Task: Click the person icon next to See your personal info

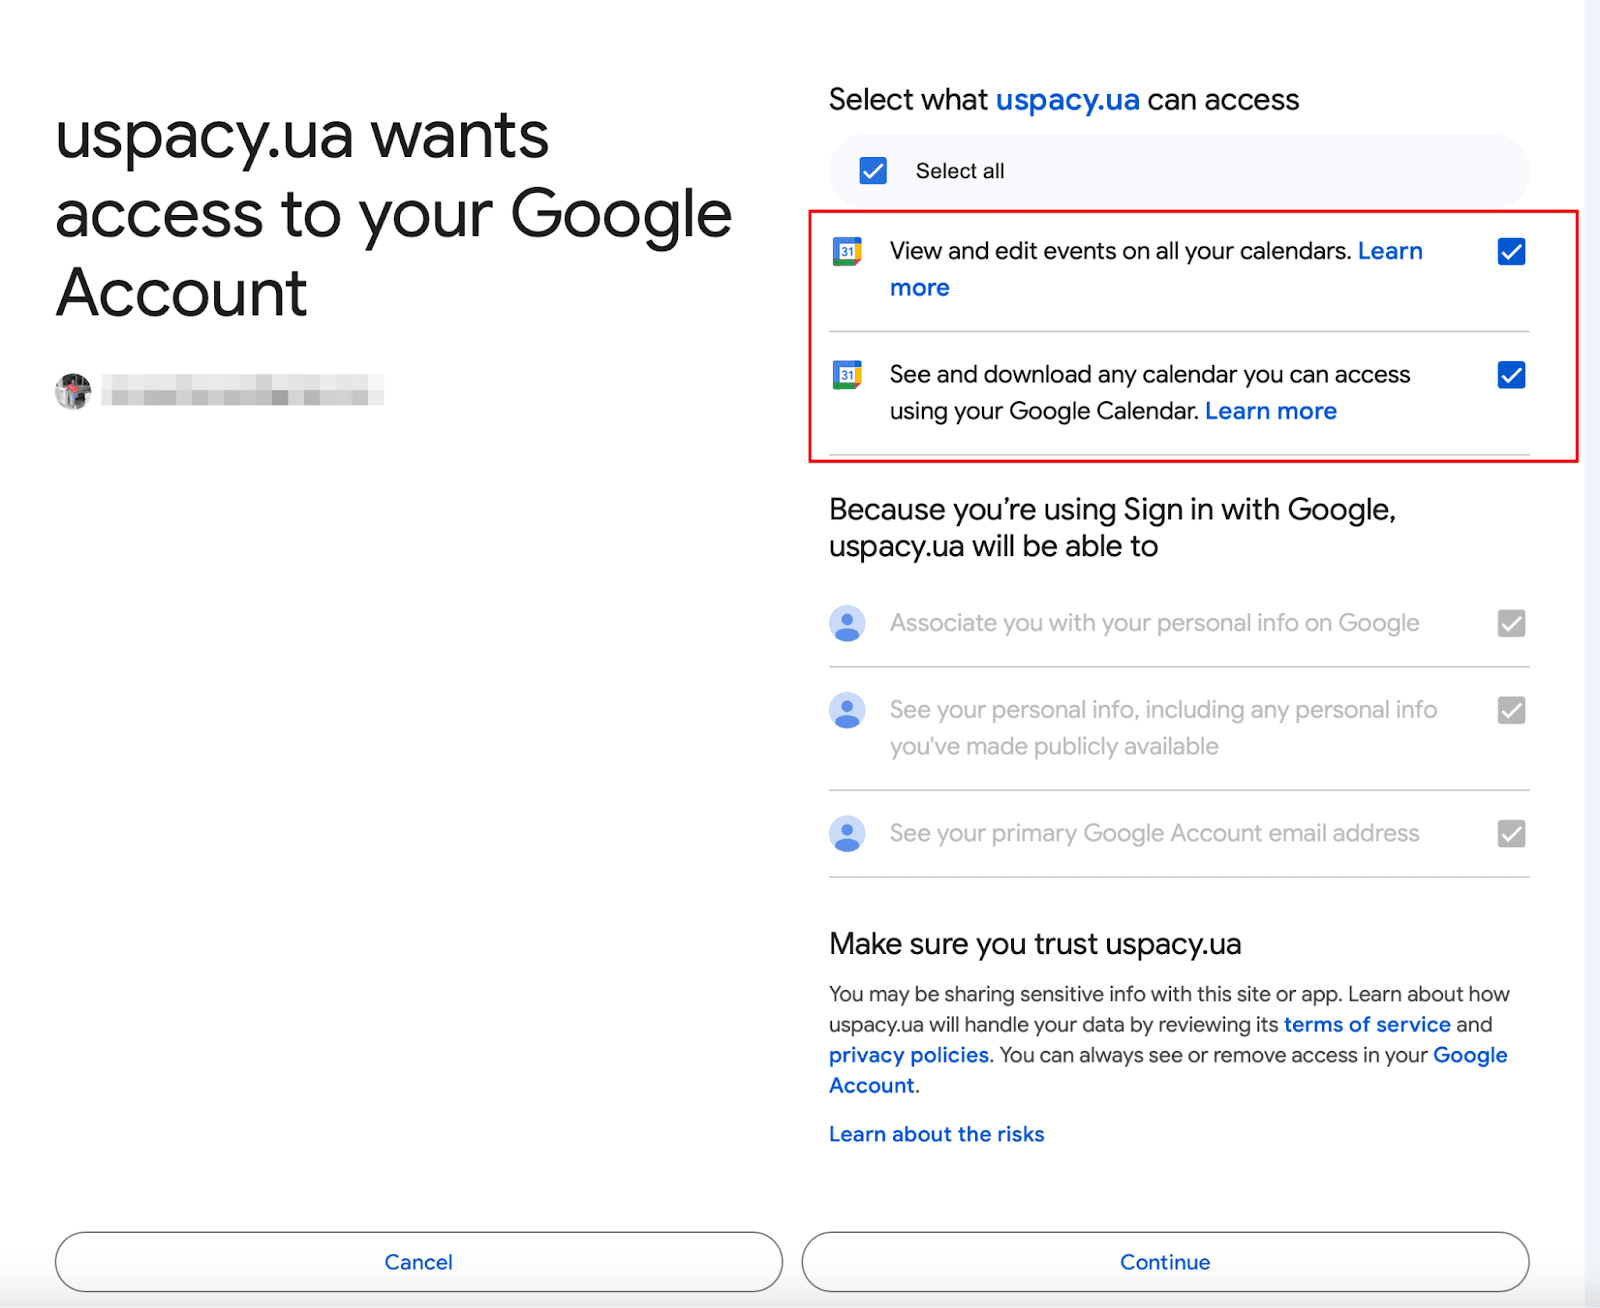Action: (x=847, y=710)
